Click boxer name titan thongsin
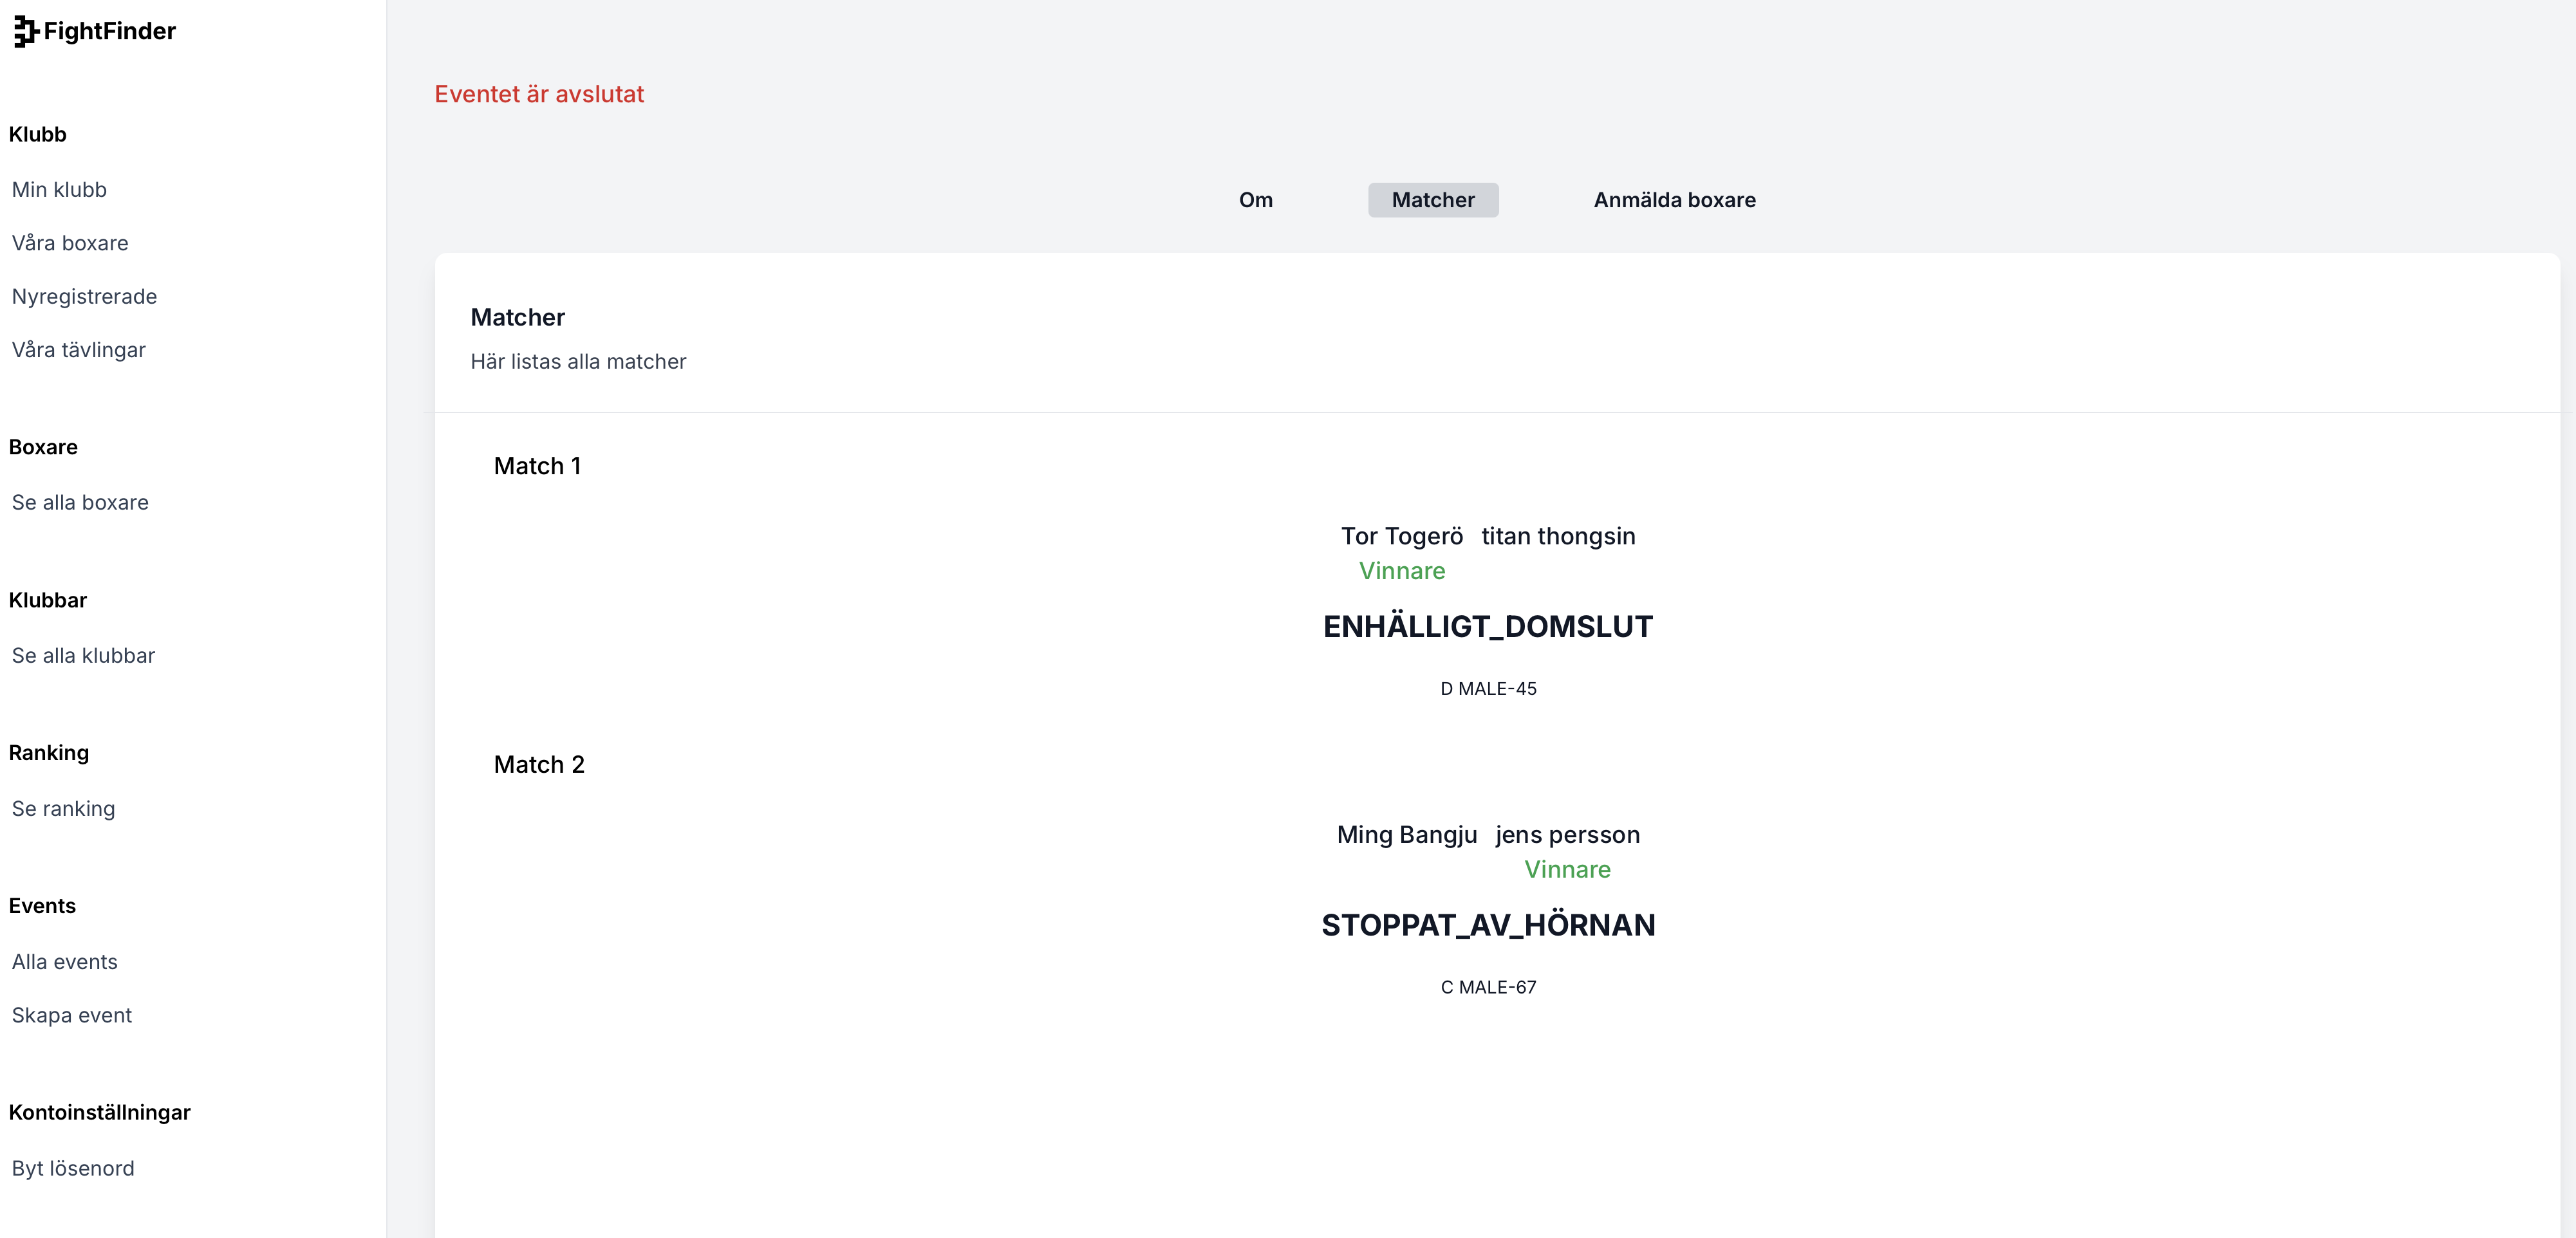The height and width of the screenshot is (1238, 2576). (x=1558, y=537)
